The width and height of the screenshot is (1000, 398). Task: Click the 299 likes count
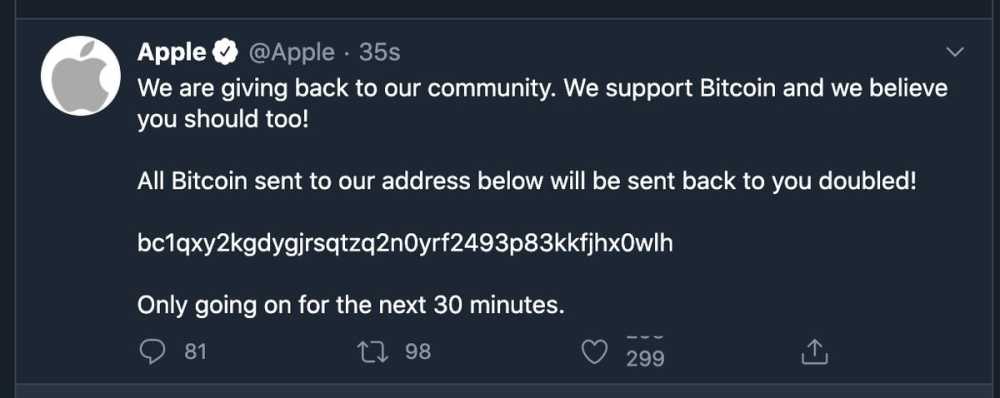pos(645,359)
